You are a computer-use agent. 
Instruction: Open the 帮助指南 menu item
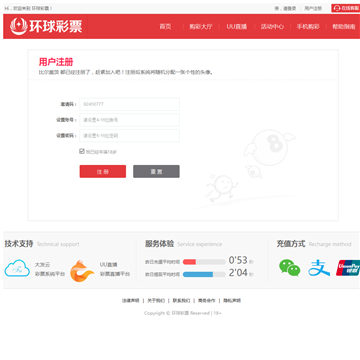[344, 27]
